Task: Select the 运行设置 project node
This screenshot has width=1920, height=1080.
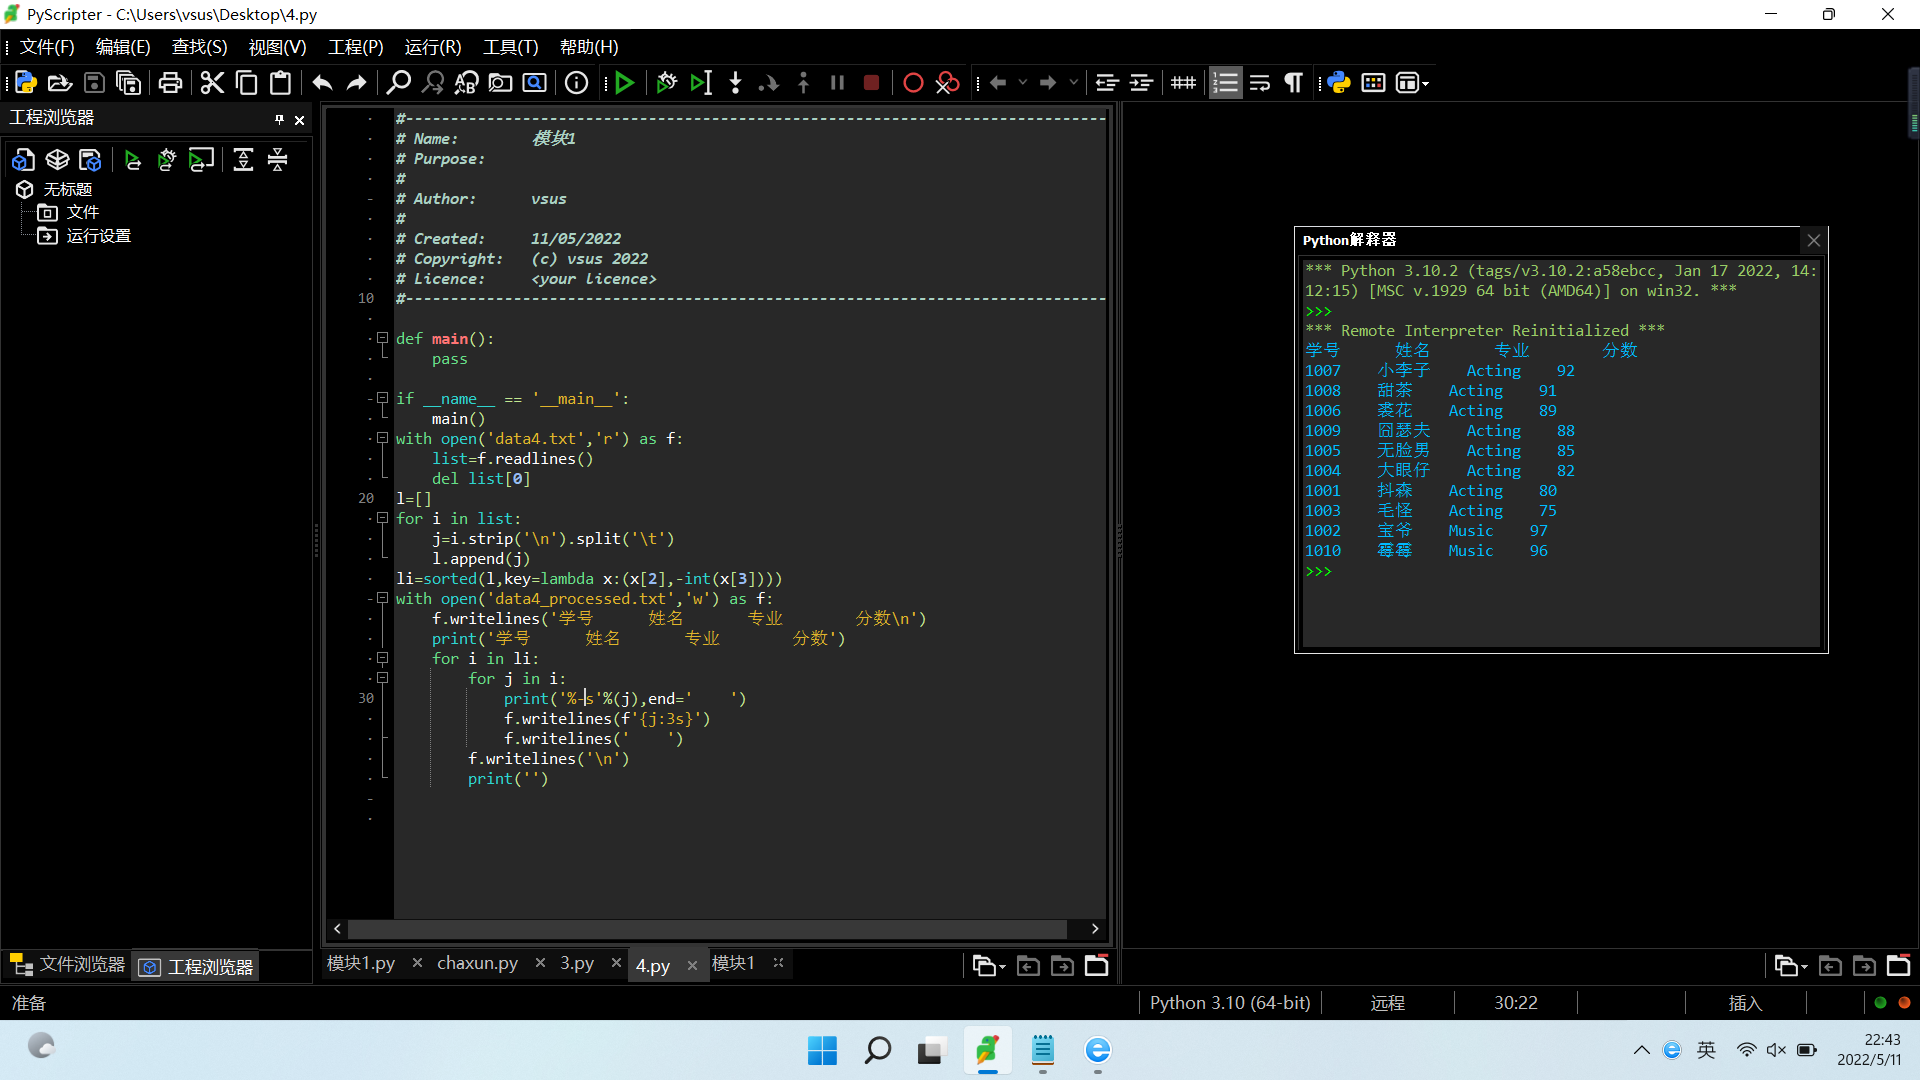Action: click(98, 236)
